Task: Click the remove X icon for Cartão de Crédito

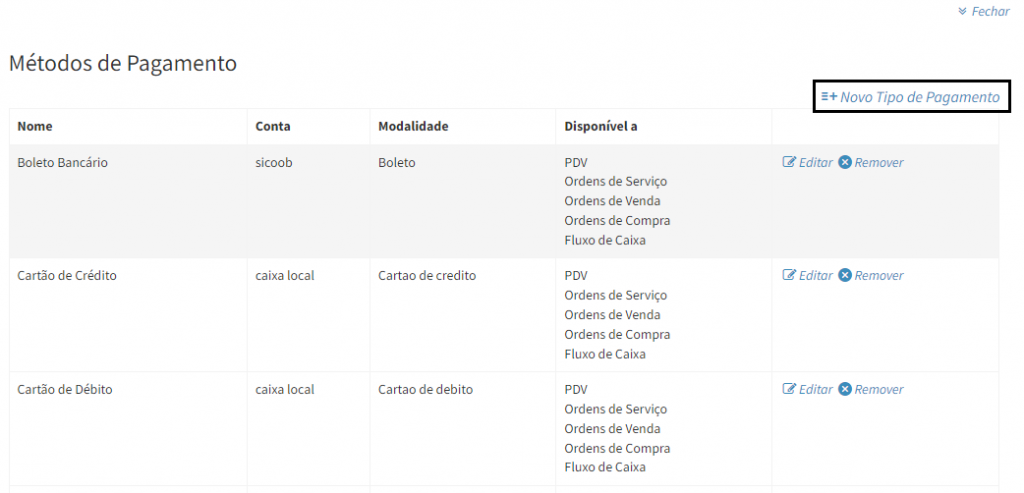Action: coord(845,276)
